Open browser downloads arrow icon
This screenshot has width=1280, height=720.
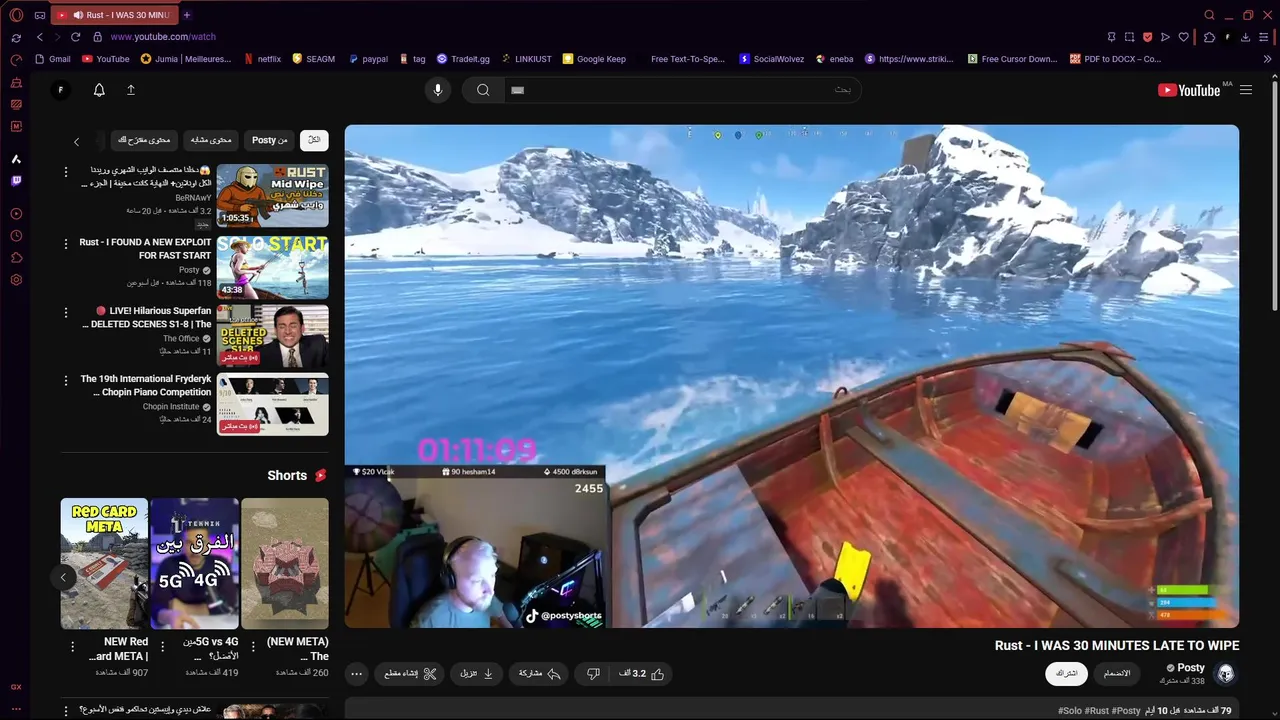(x=1246, y=37)
